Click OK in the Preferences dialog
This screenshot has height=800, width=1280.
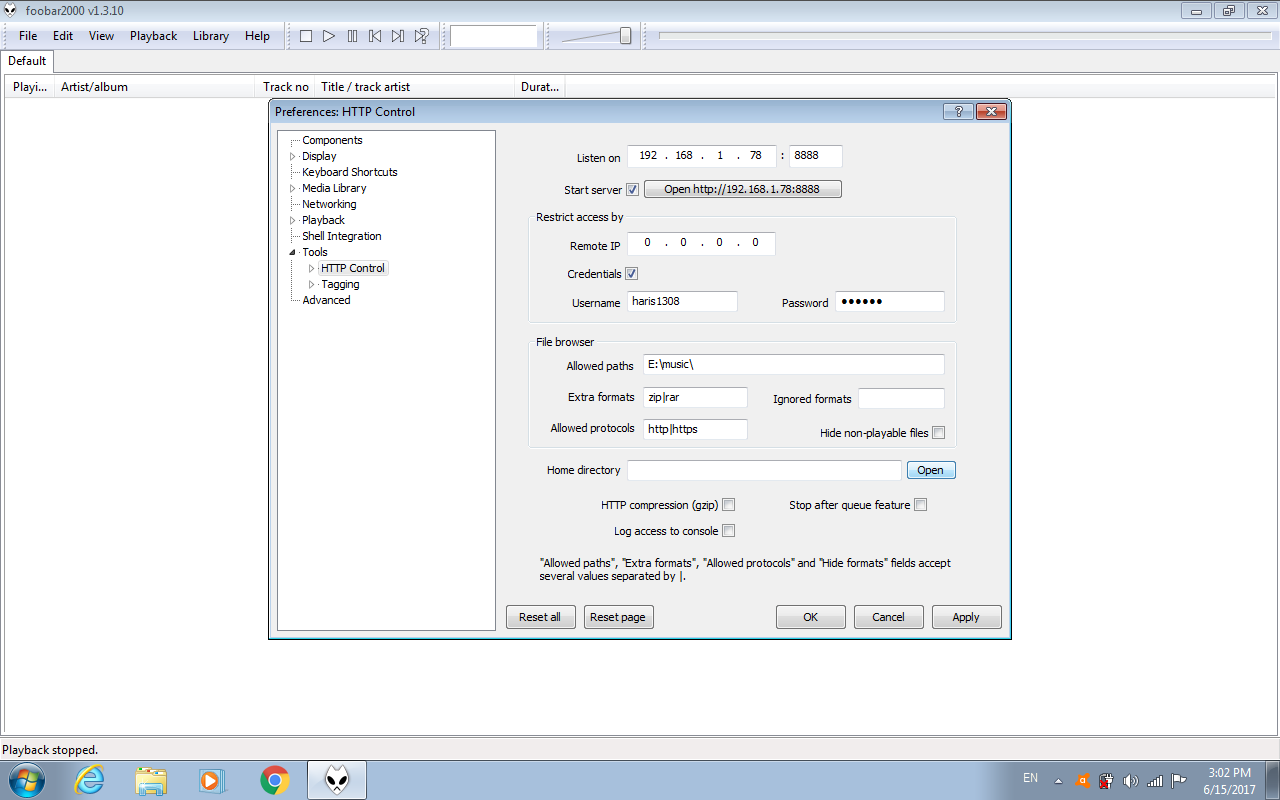tap(811, 617)
